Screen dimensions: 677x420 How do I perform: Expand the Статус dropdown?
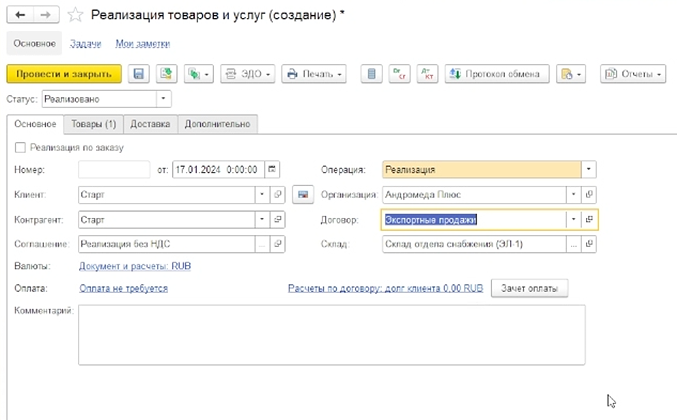pos(164,99)
